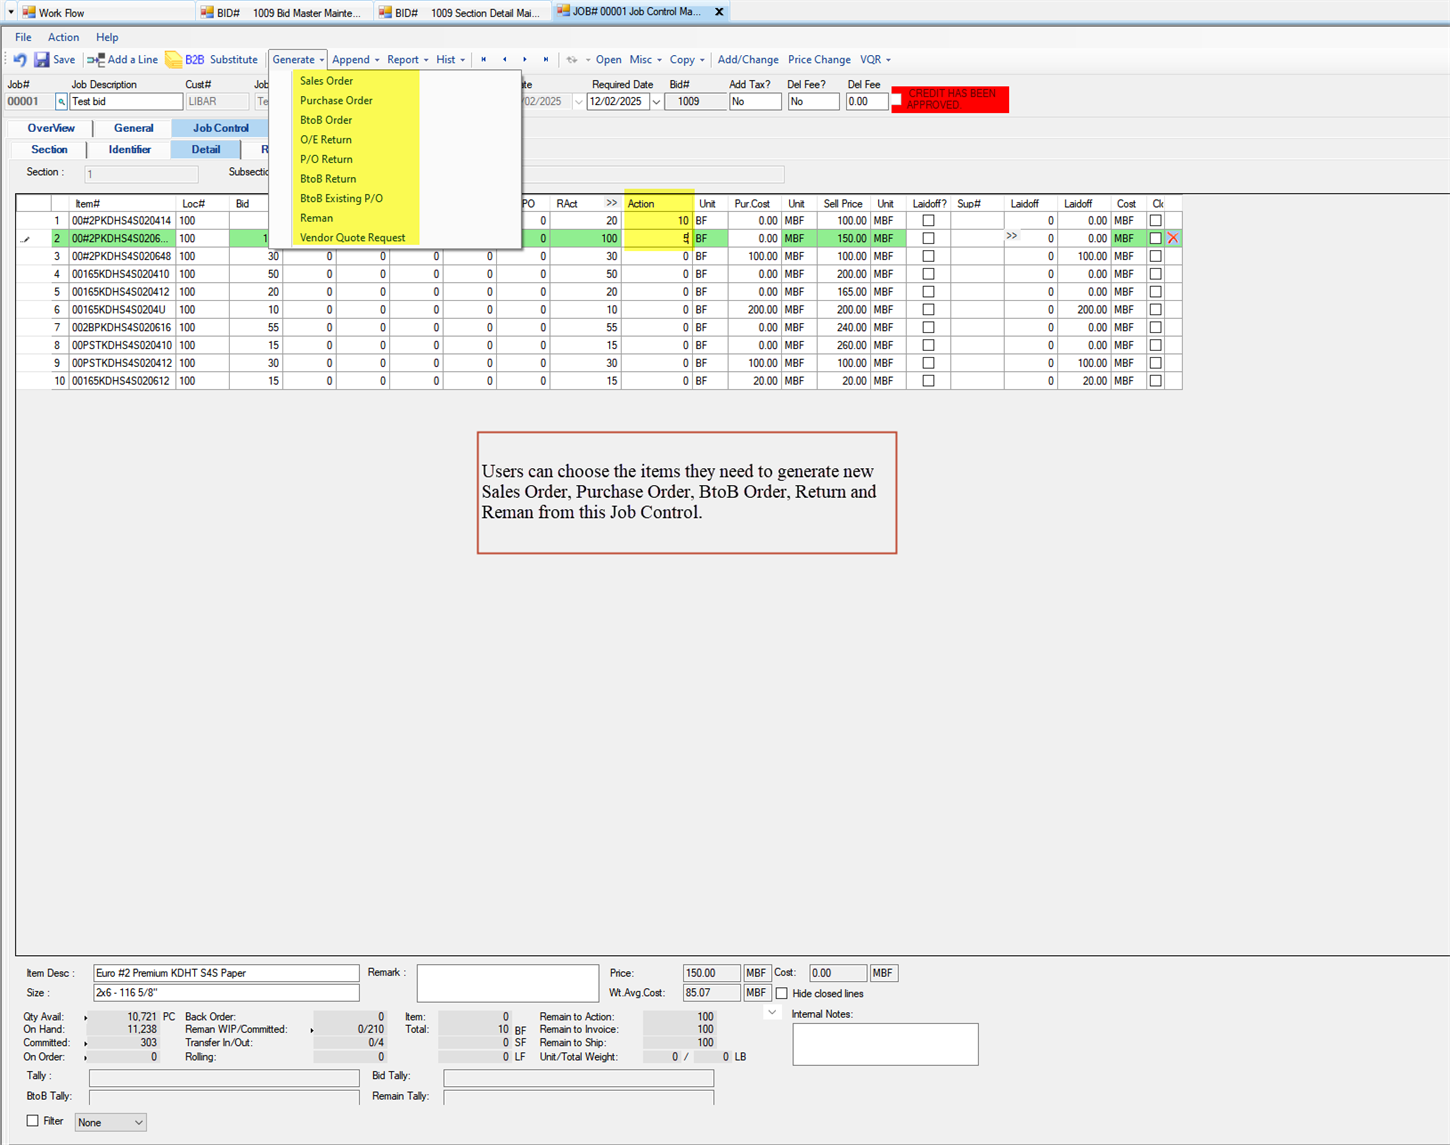1450x1145 pixels.
Task: Go to first record navigation arrow
Action: [484, 60]
